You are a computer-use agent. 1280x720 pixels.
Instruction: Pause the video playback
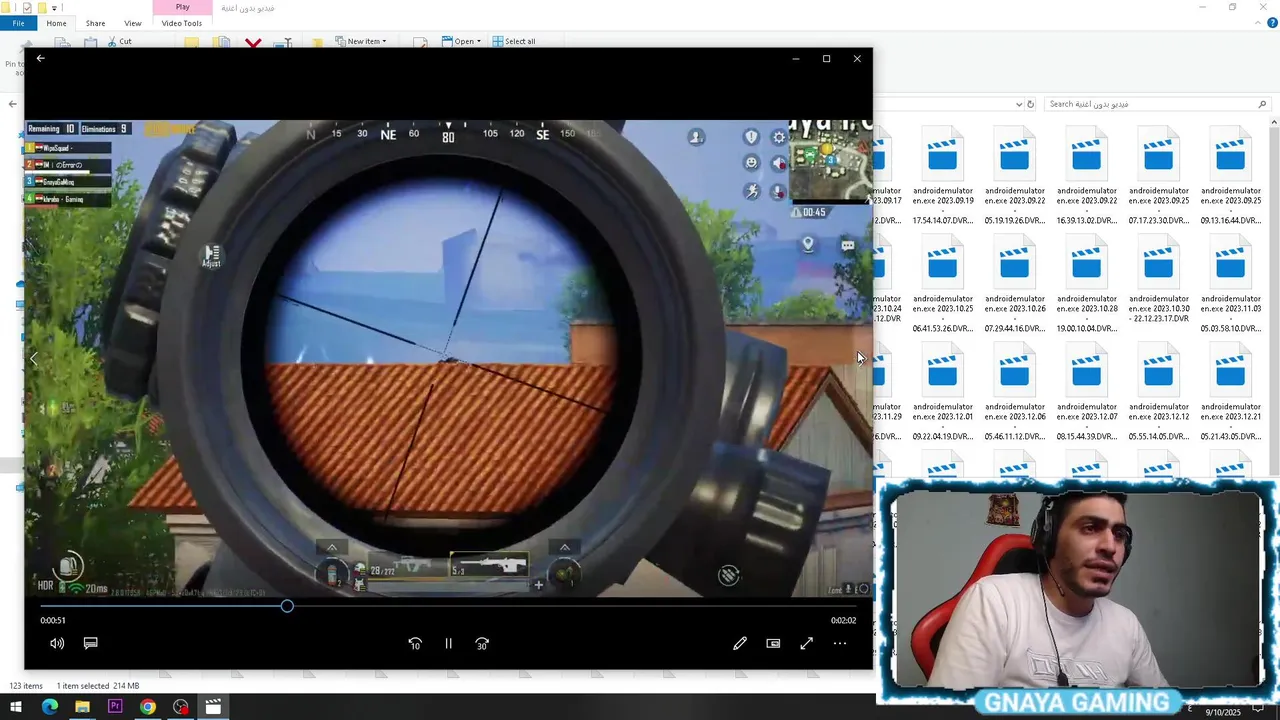[x=448, y=644]
